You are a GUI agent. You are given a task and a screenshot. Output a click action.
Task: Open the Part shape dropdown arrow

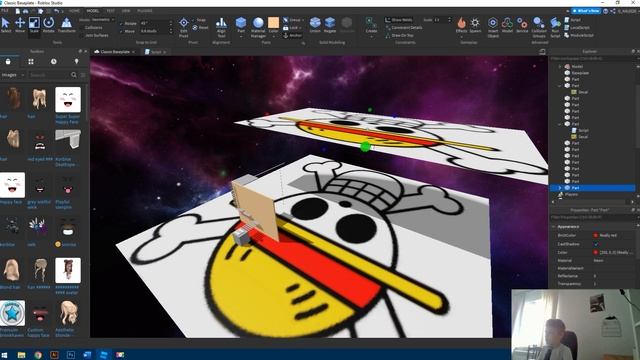coord(241,36)
